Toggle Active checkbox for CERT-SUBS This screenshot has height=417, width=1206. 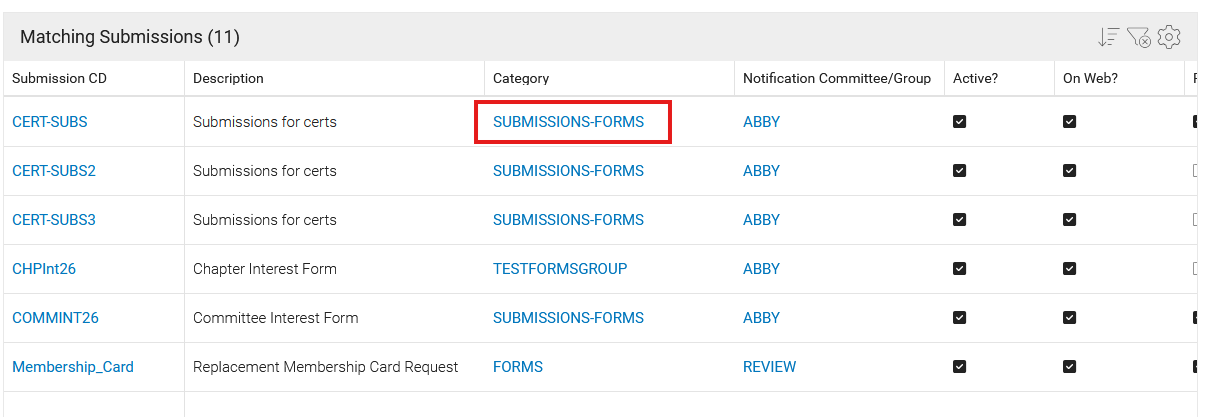click(960, 121)
